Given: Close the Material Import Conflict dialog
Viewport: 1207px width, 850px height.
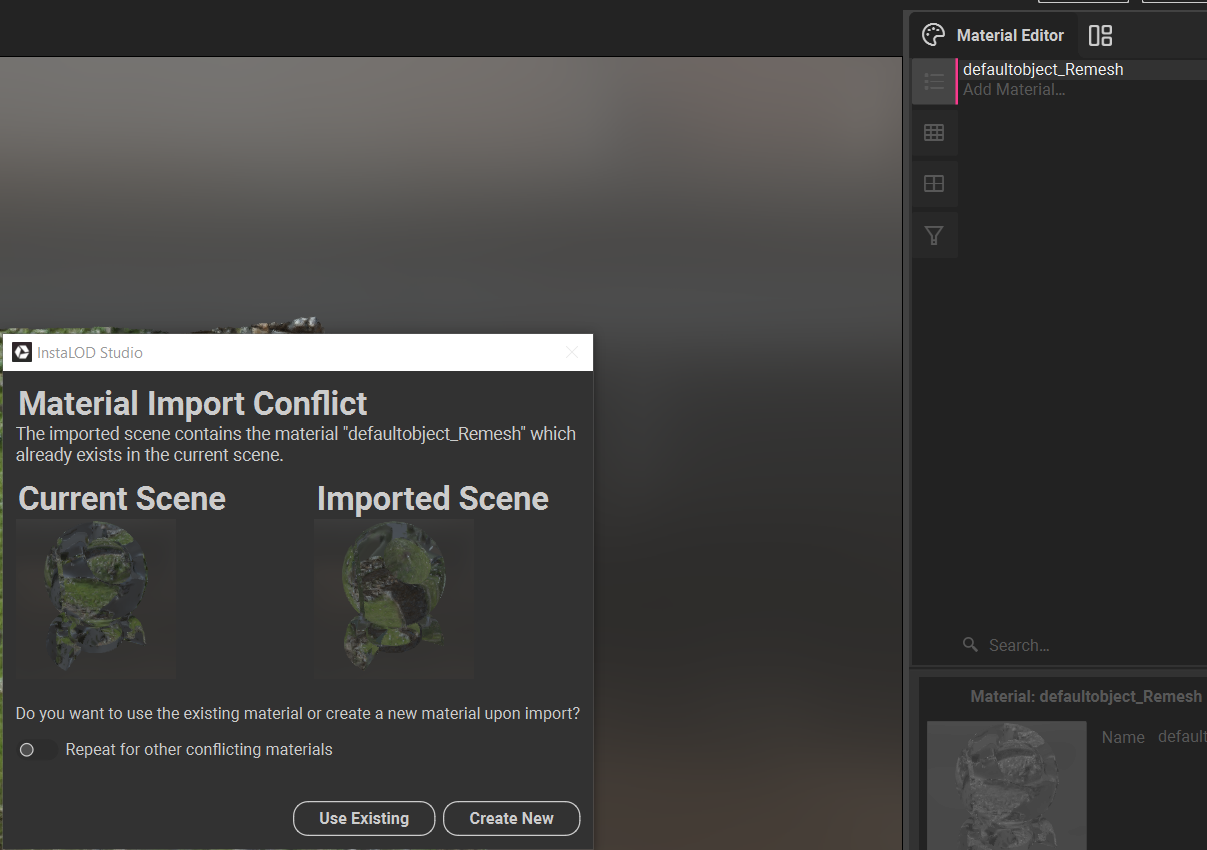Looking at the screenshot, I should point(572,352).
